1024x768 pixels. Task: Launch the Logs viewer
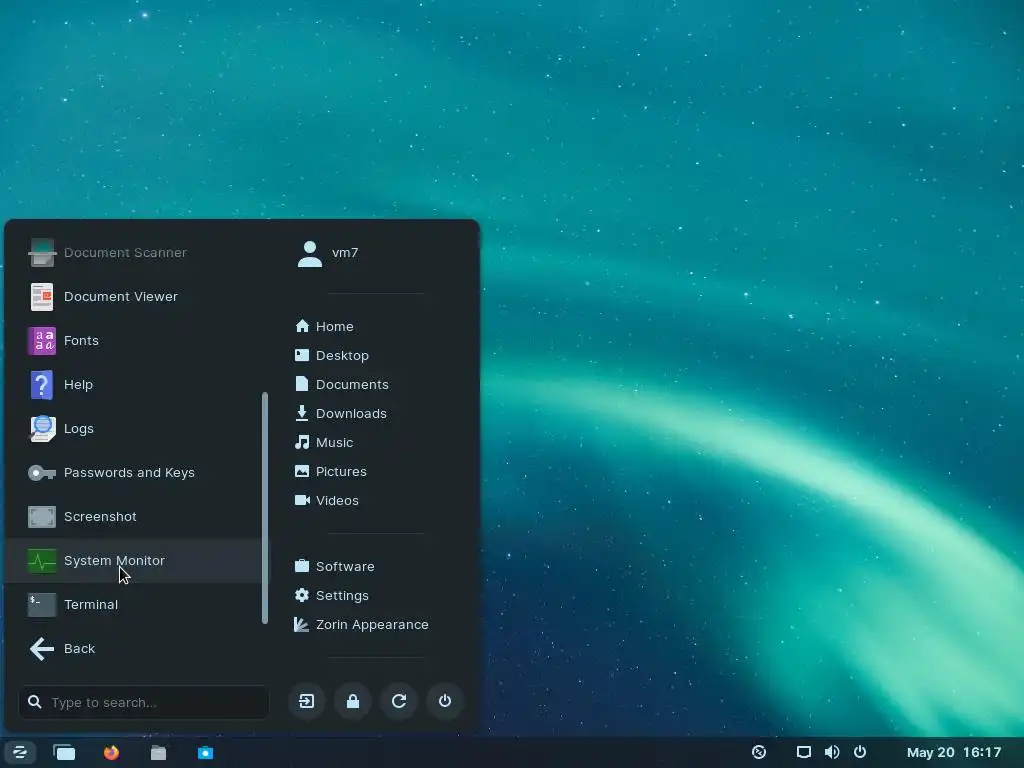click(135, 428)
